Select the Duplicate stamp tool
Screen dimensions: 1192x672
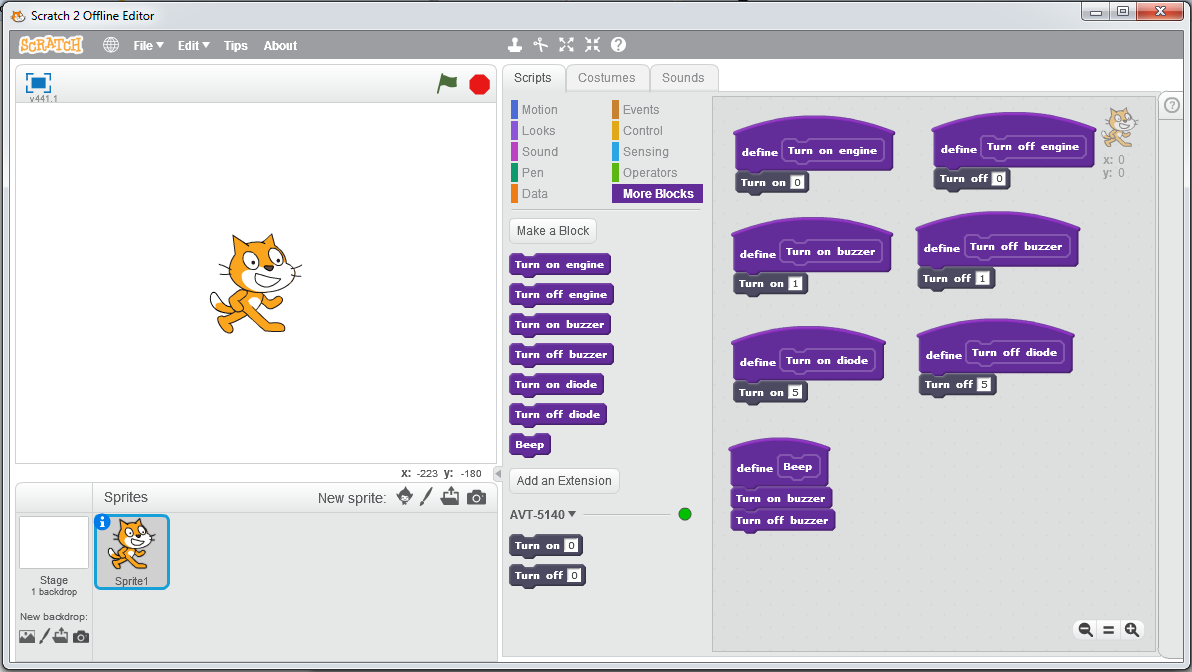515,45
